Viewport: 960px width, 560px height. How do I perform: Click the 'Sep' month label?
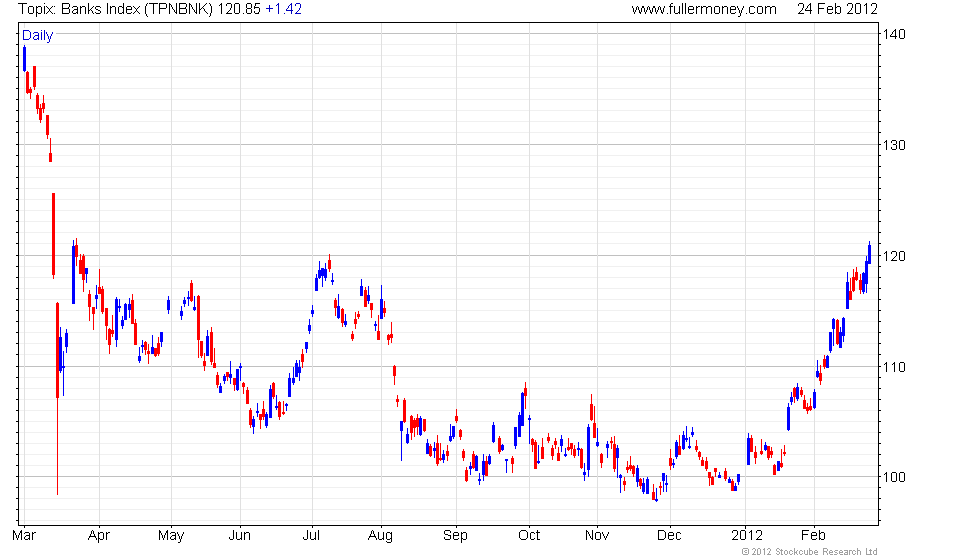(x=456, y=536)
